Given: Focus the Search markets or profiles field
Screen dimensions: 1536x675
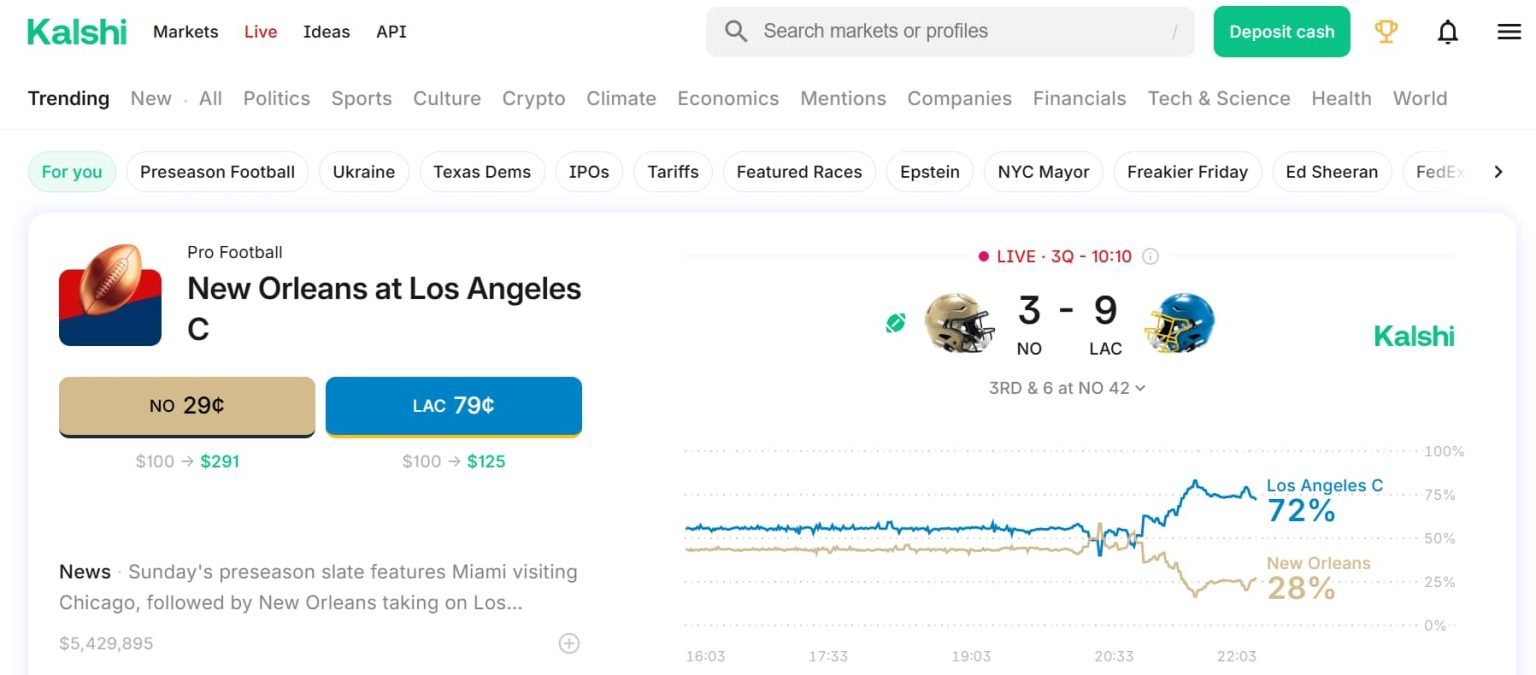Looking at the screenshot, I should (950, 32).
